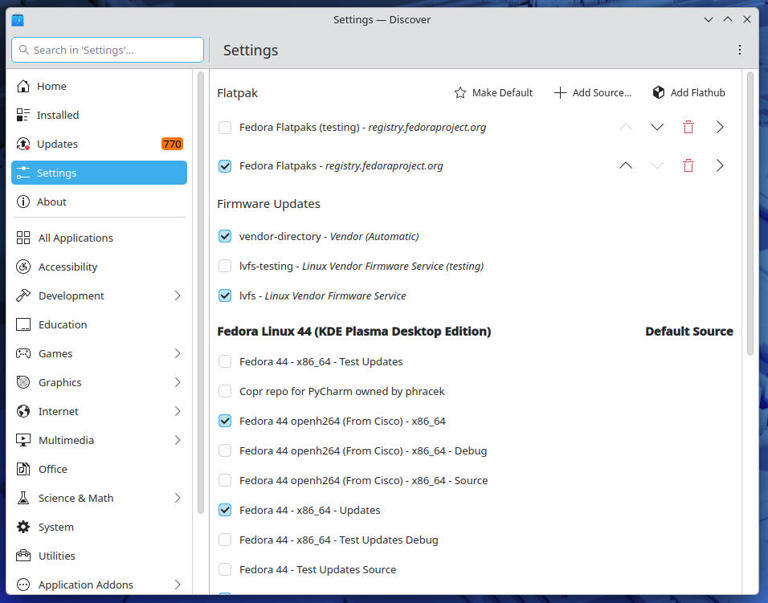Uncheck Fedora Flatpaks registry source
The width and height of the screenshot is (768, 603).
click(225, 166)
